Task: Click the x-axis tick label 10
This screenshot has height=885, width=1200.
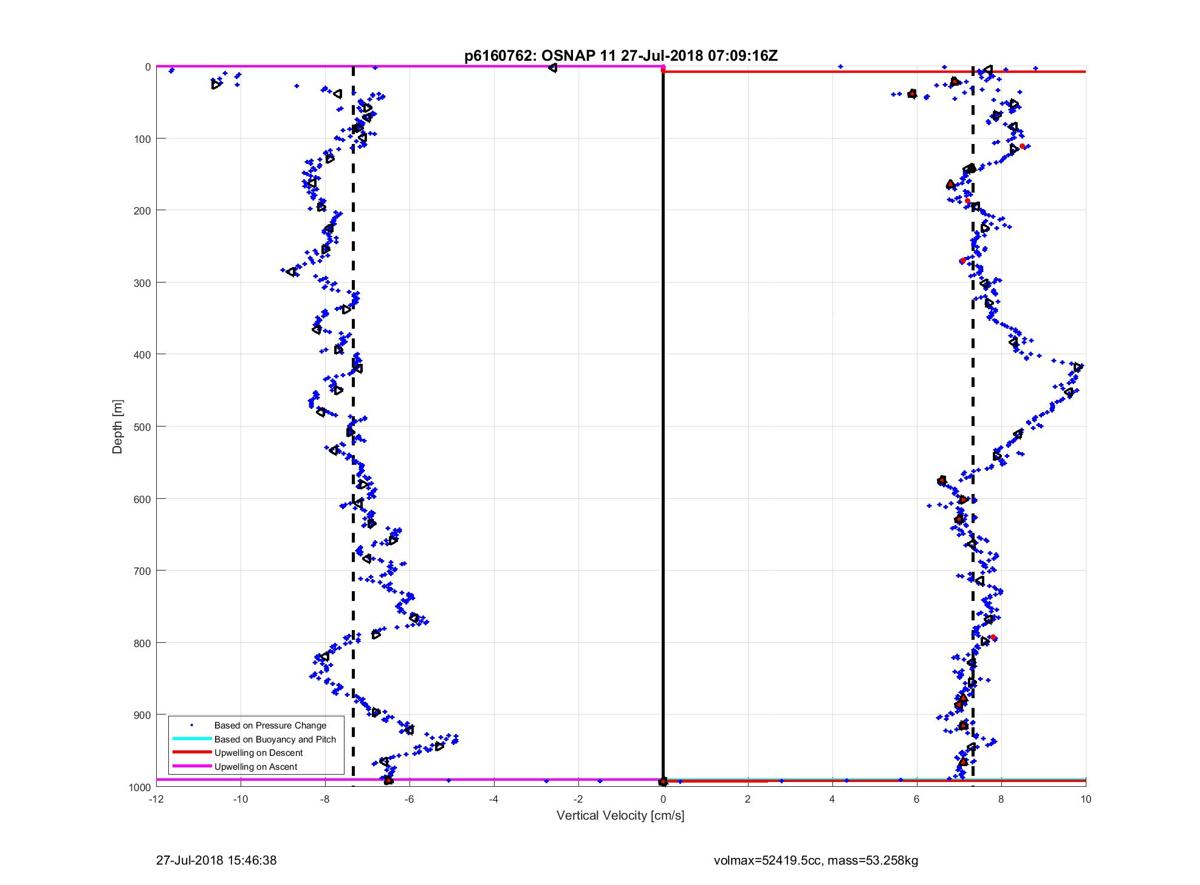Action: coord(1085,798)
